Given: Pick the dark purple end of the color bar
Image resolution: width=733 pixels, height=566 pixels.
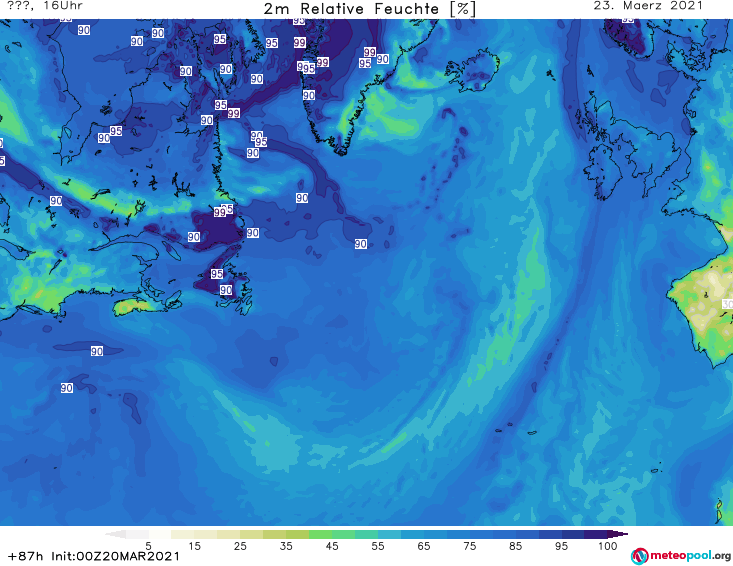Looking at the screenshot, I should 617,534.
